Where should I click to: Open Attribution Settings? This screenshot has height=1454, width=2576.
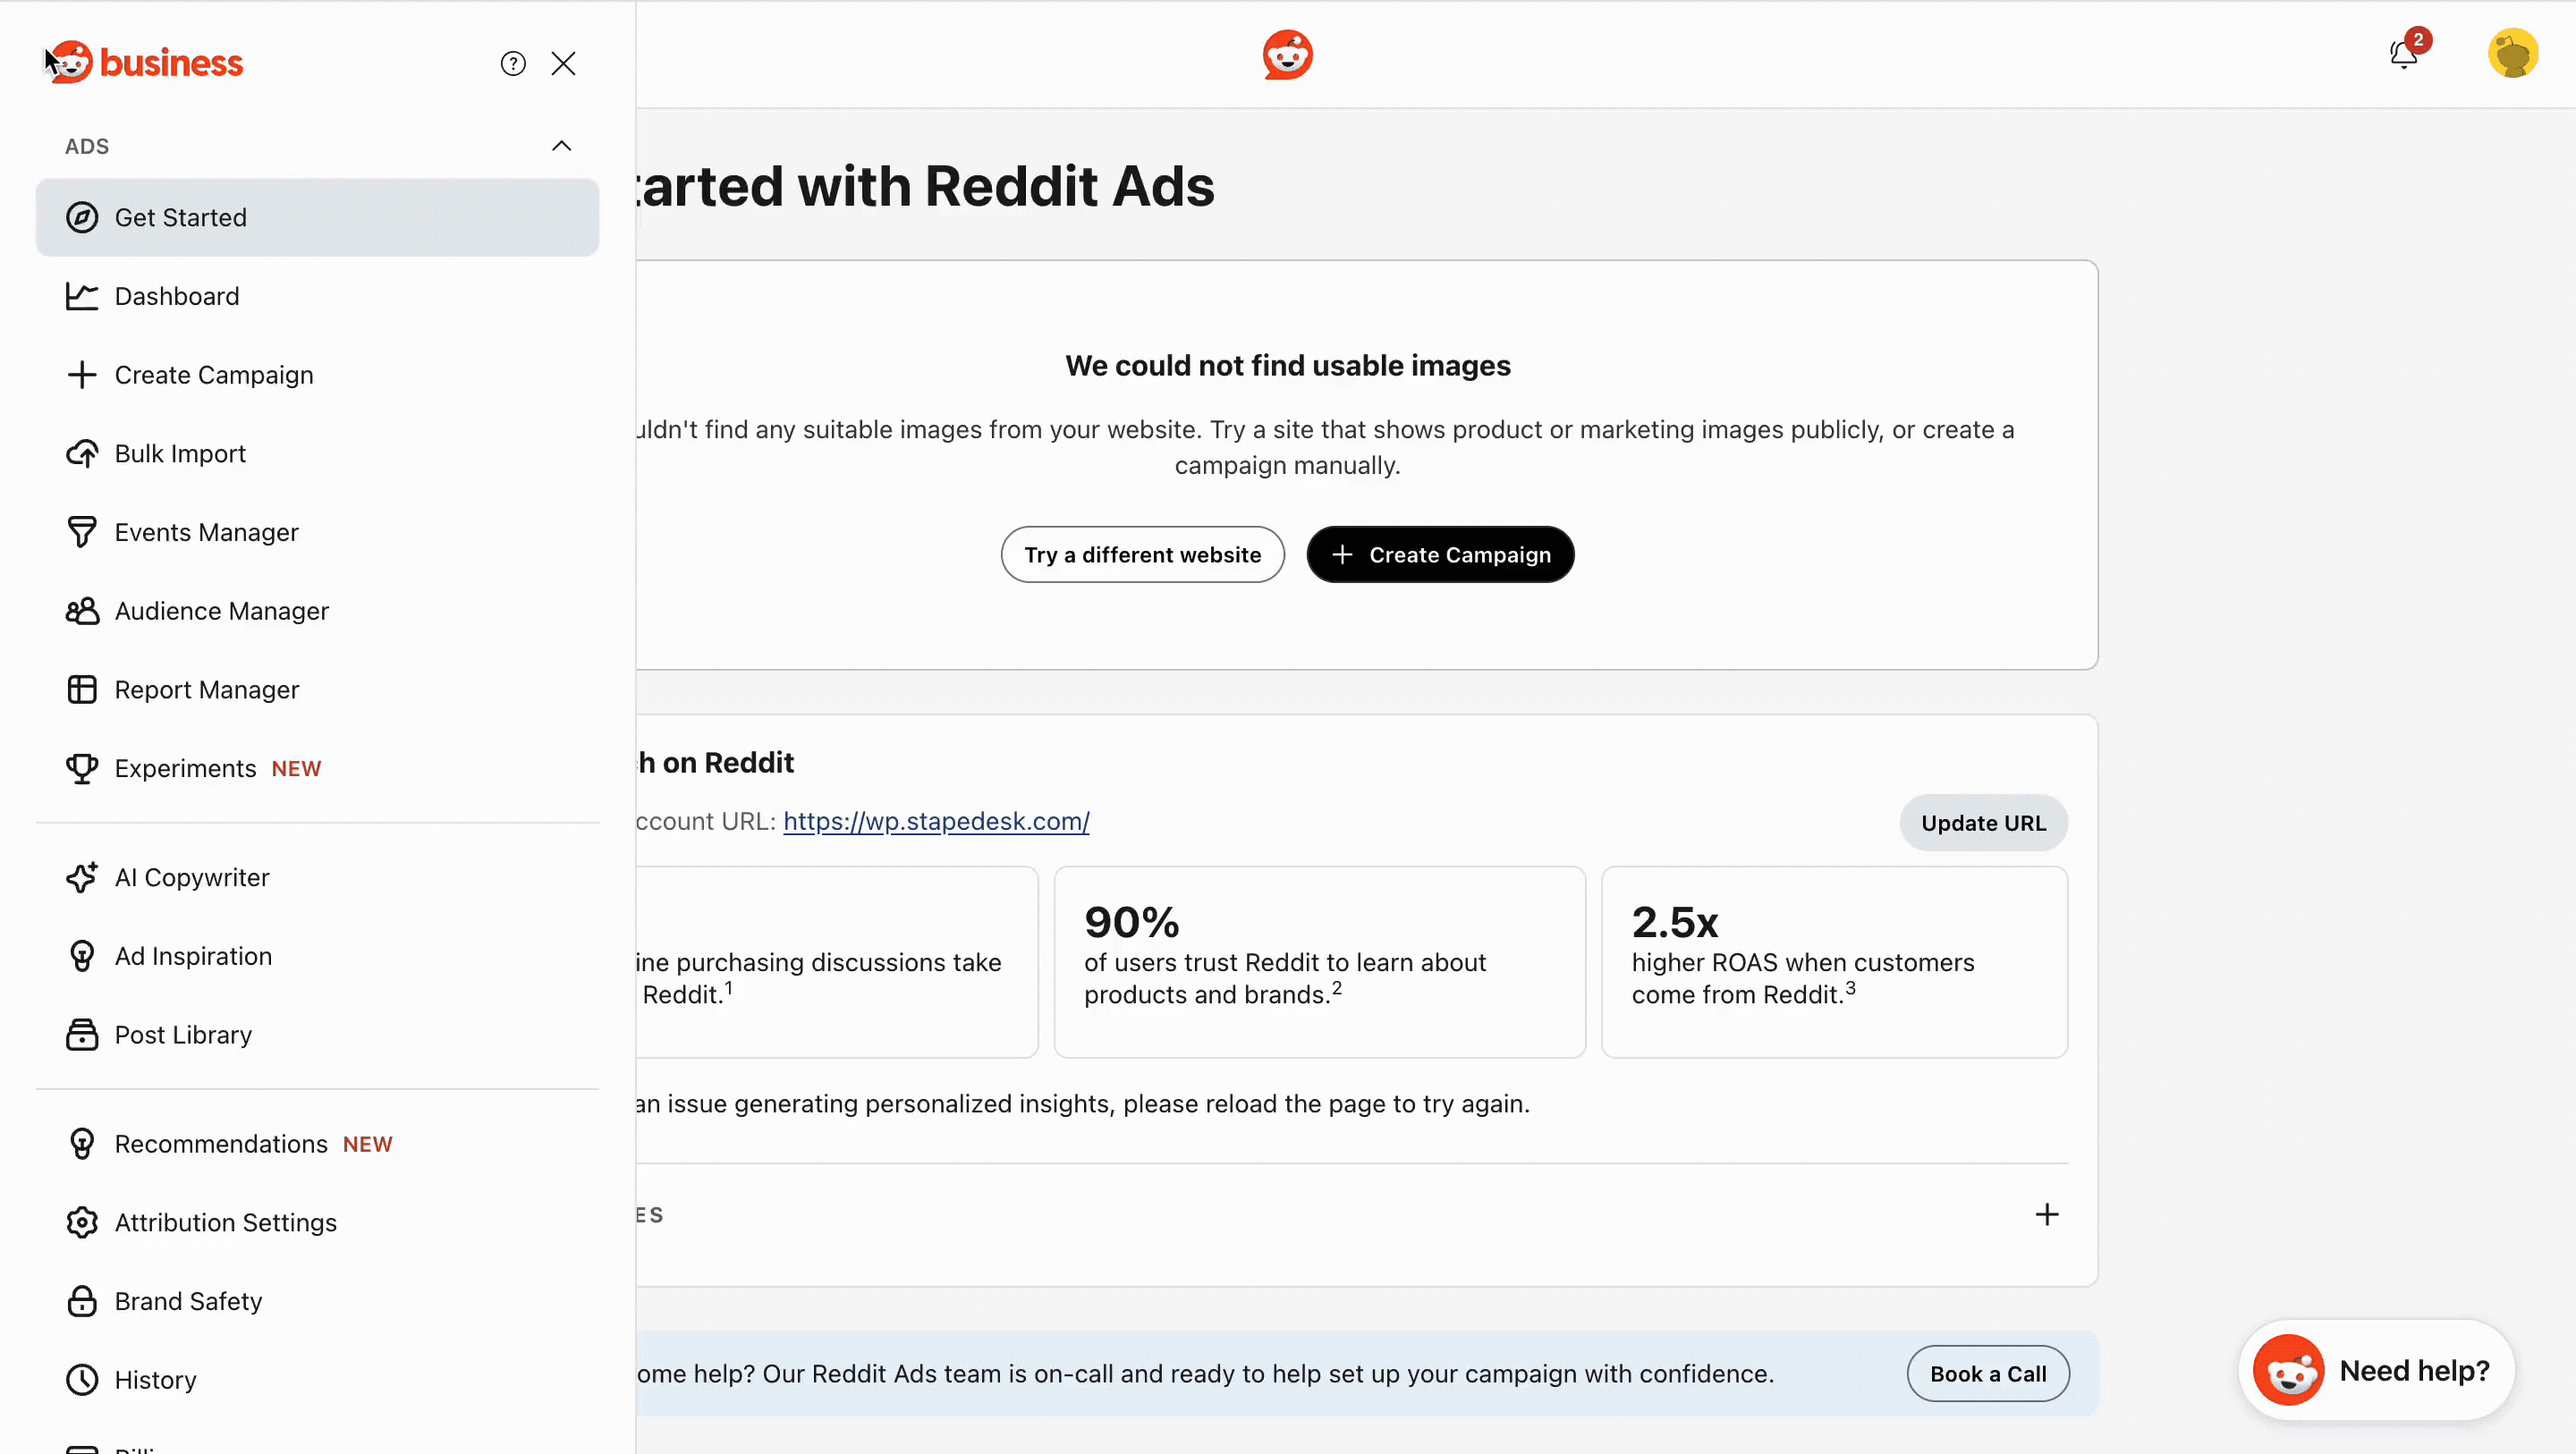(x=317, y=1223)
